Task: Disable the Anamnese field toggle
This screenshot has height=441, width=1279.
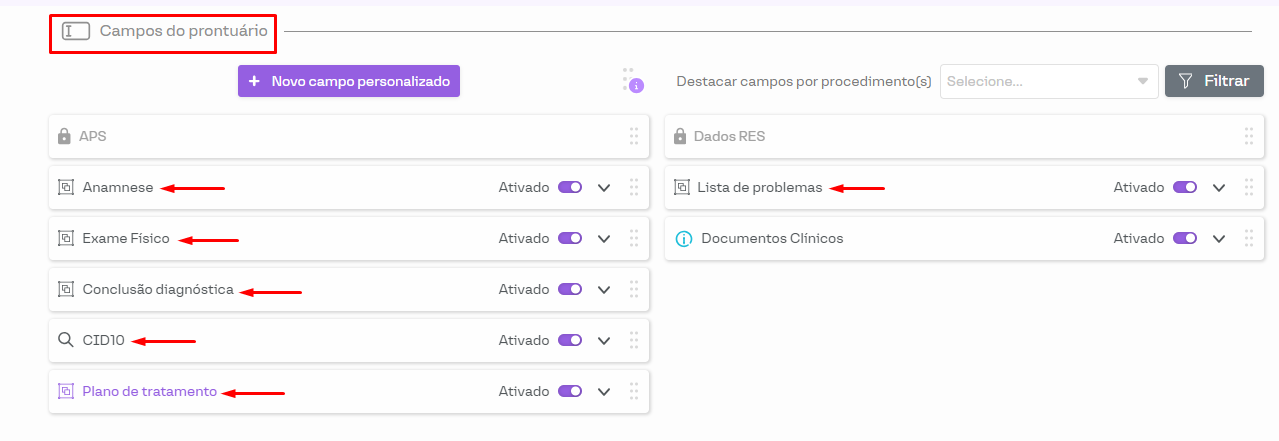Action: click(x=570, y=187)
